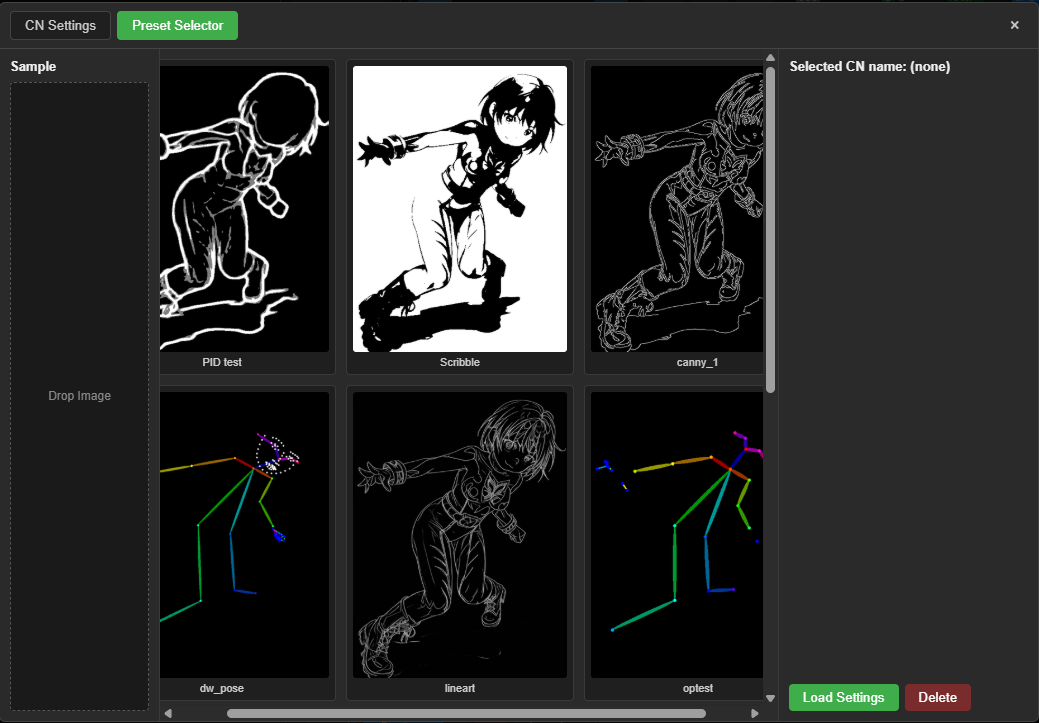
Task: Click the dw_pose caption label
Action: click(222, 689)
